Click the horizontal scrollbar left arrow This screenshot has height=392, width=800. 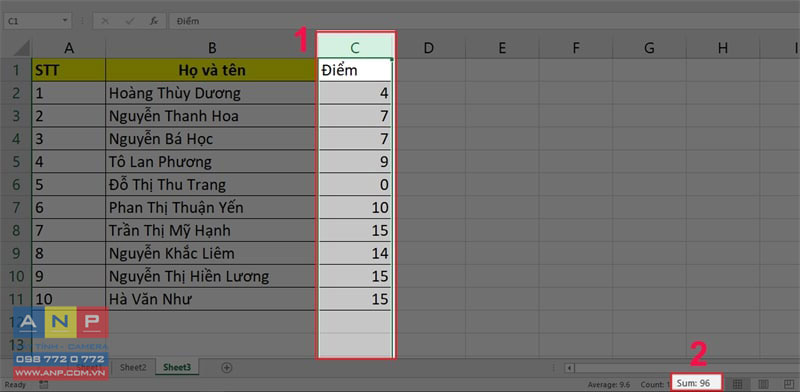tap(570, 368)
